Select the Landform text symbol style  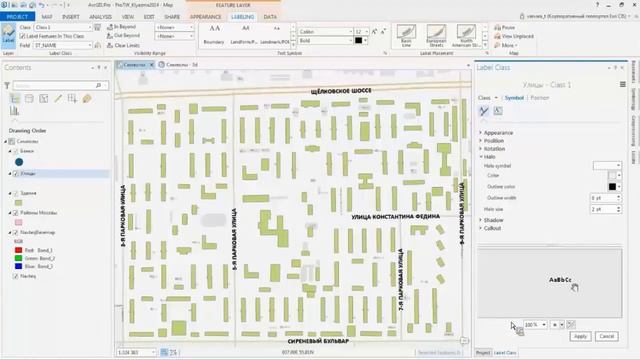click(x=244, y=35)
